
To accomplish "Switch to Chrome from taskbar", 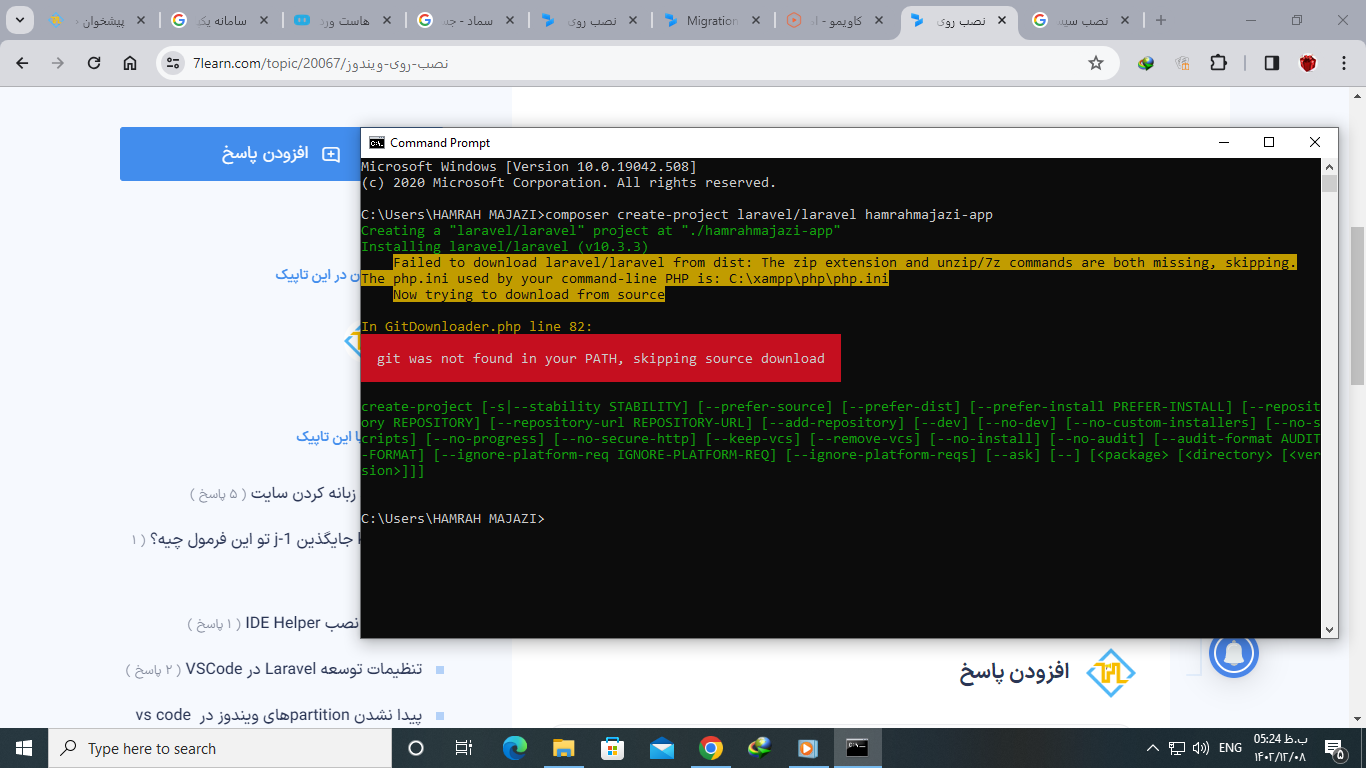I will point(710,748).
